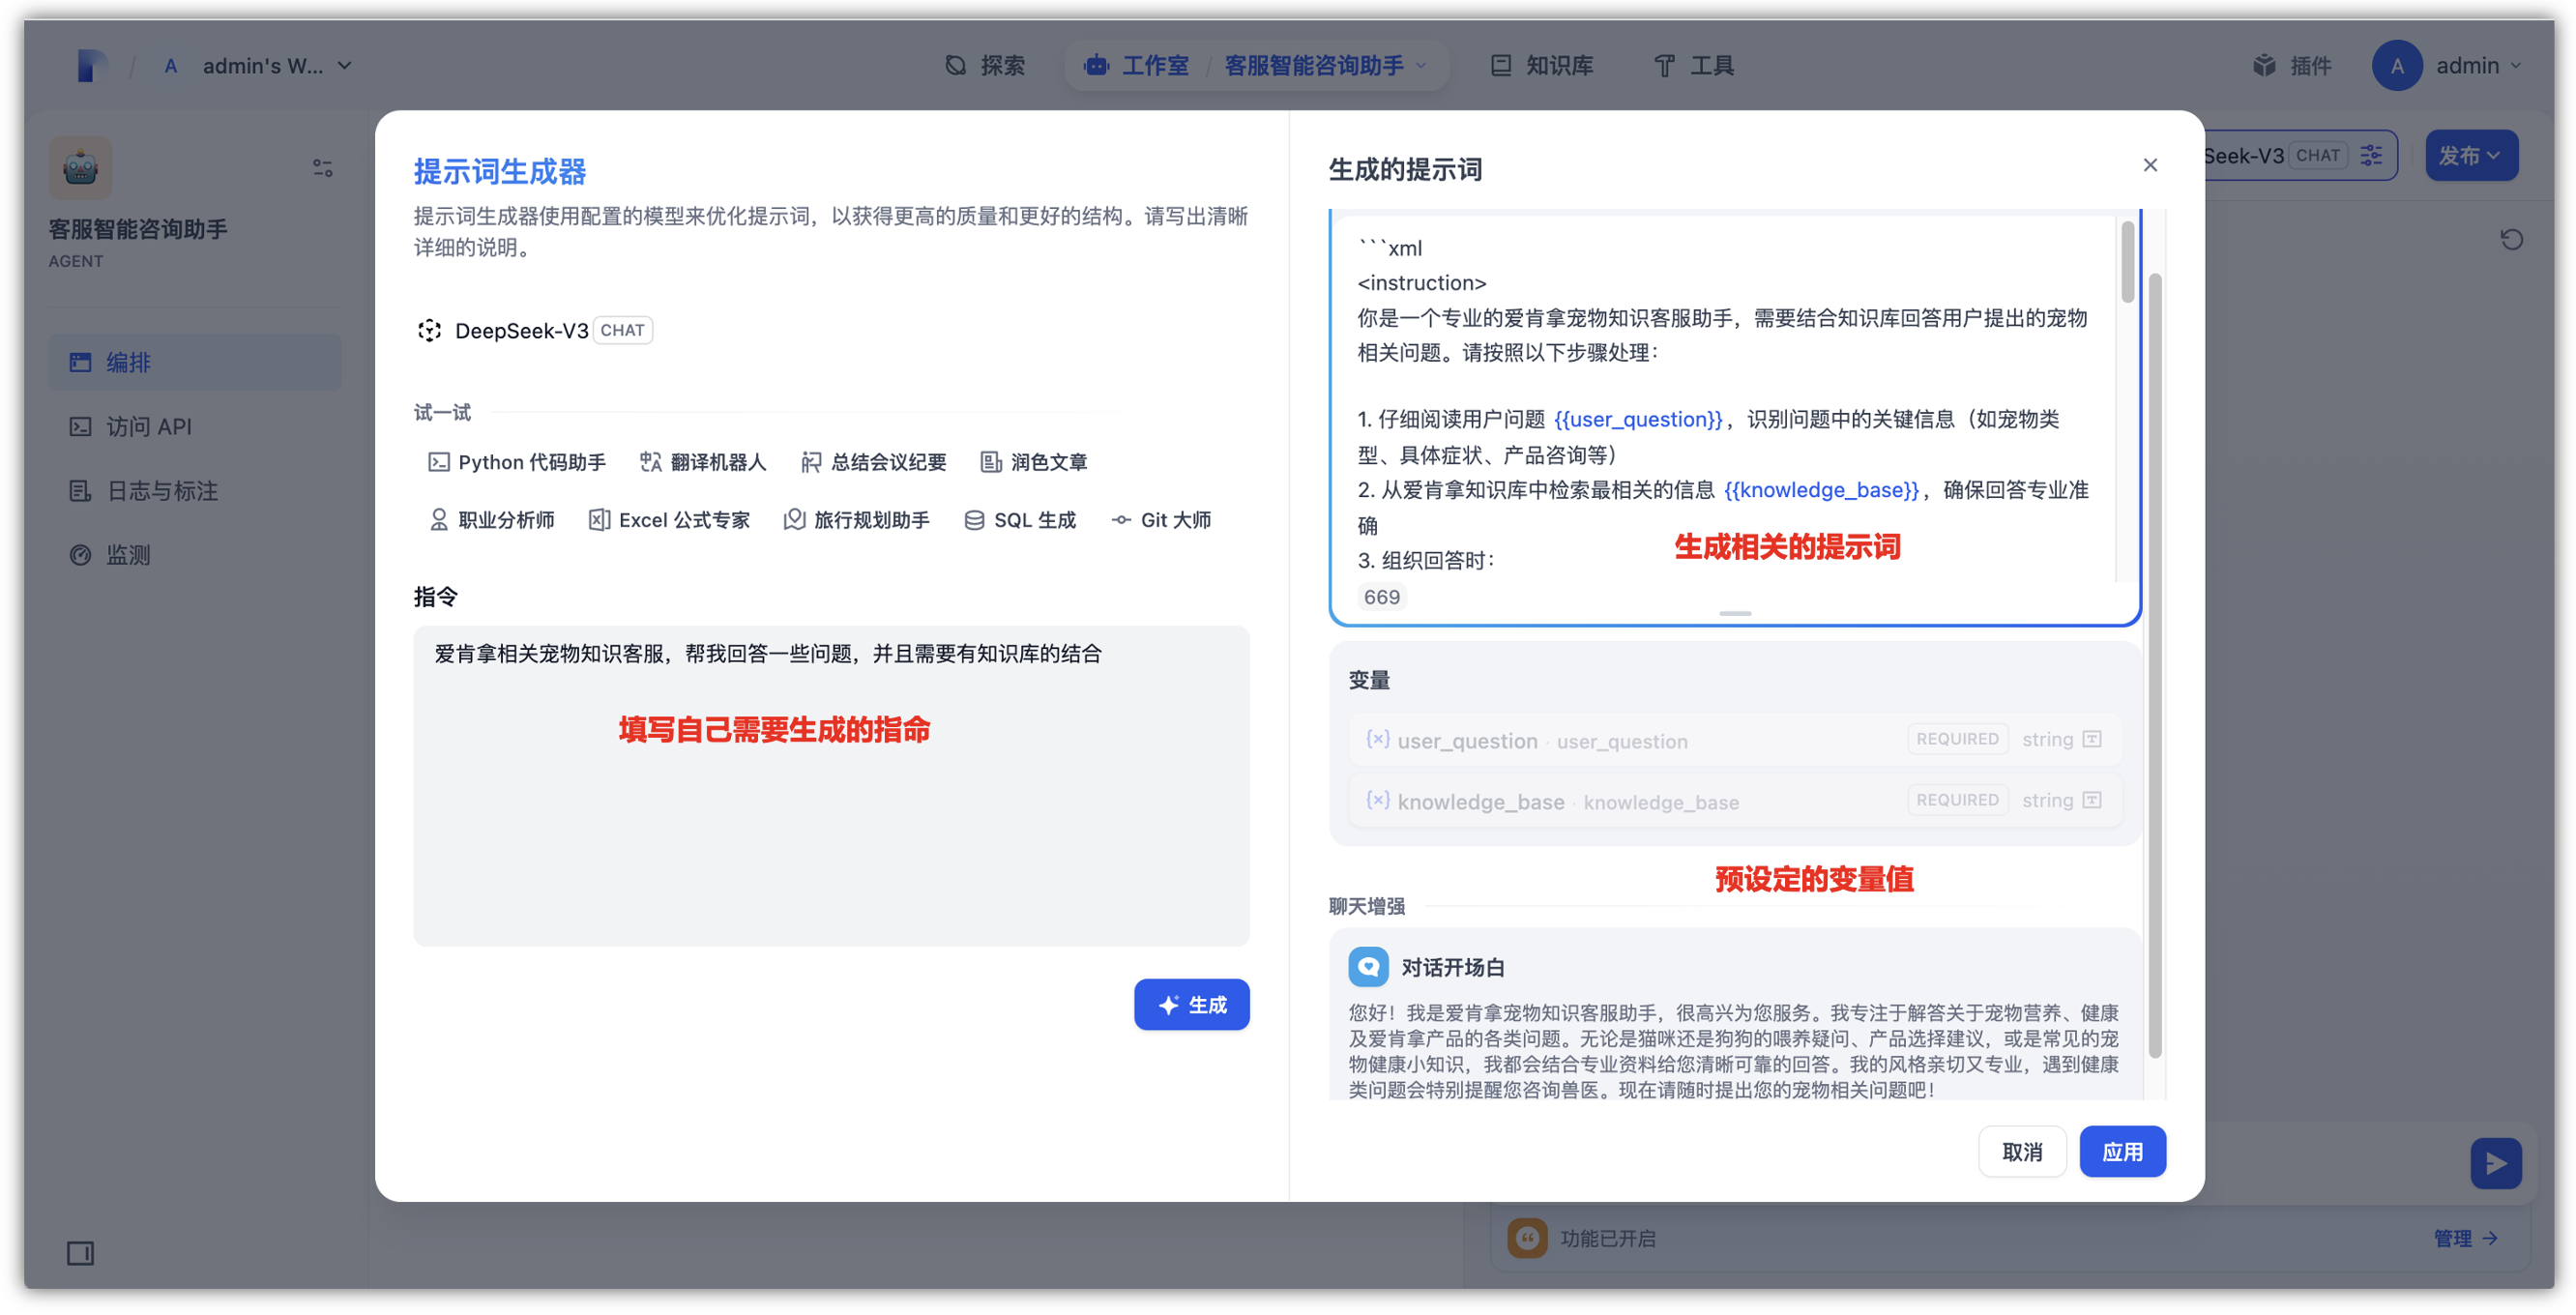Select the SQL 生成 template
This screenshot has width=2576, height=1315.
coord(1021,520)
